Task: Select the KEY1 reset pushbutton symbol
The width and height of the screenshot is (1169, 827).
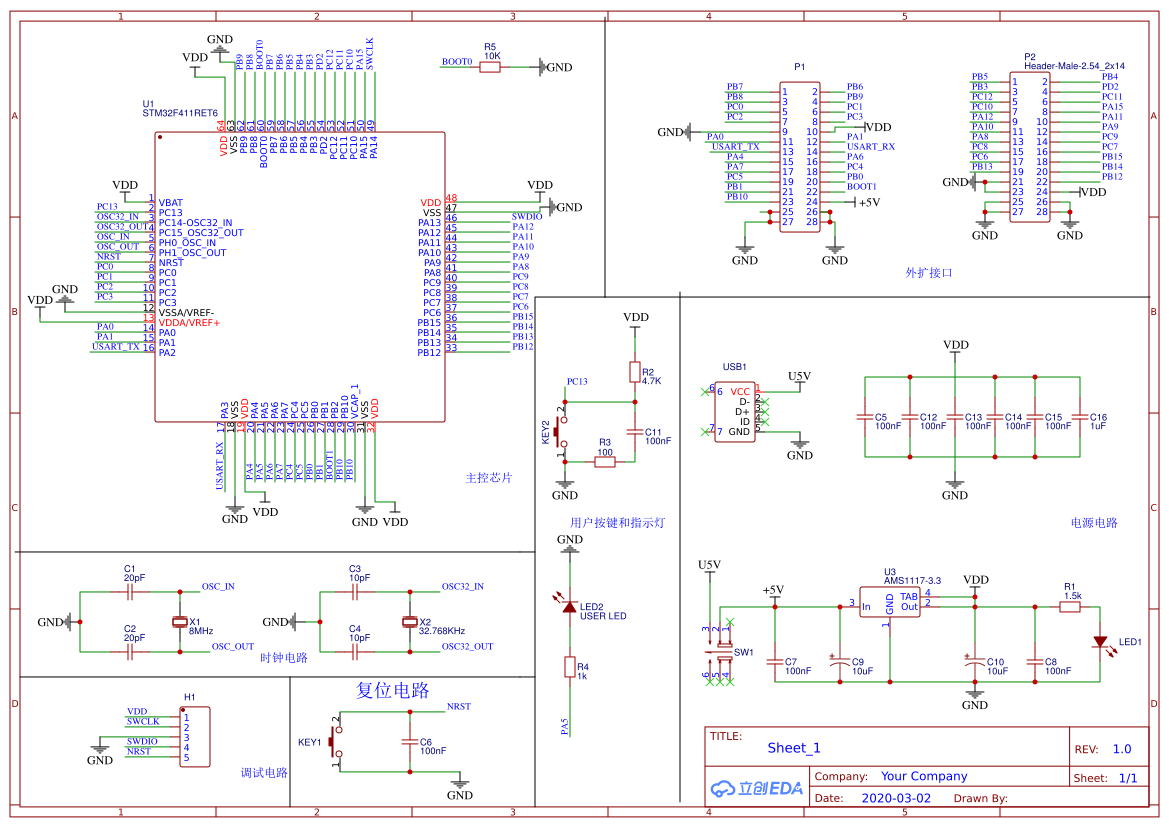Action: pos(335,742)
